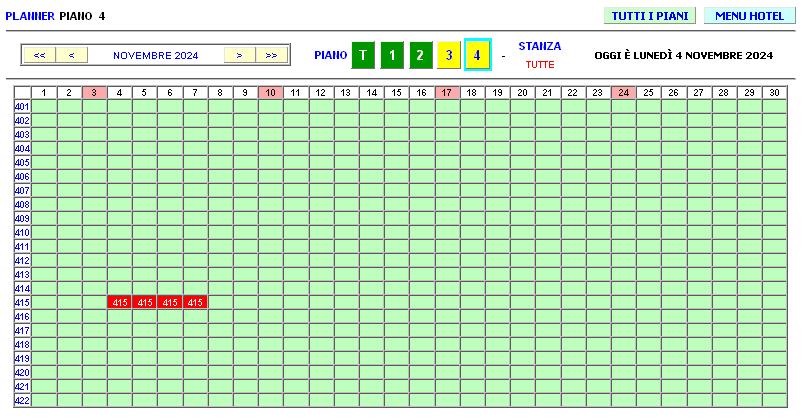Select ground floor T piano button

pyautogui.click(x=363, y=55)
